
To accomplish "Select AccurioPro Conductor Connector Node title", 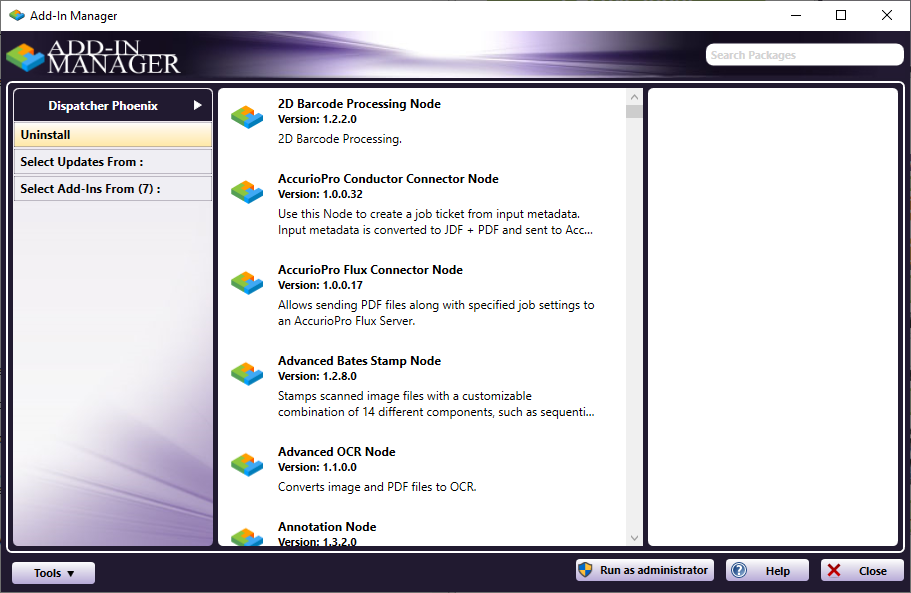I will (388, 179).
